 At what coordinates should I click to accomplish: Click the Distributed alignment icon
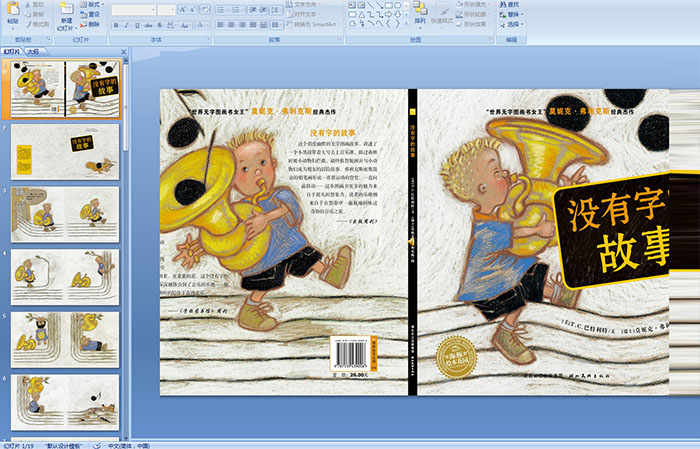[263, 25]
